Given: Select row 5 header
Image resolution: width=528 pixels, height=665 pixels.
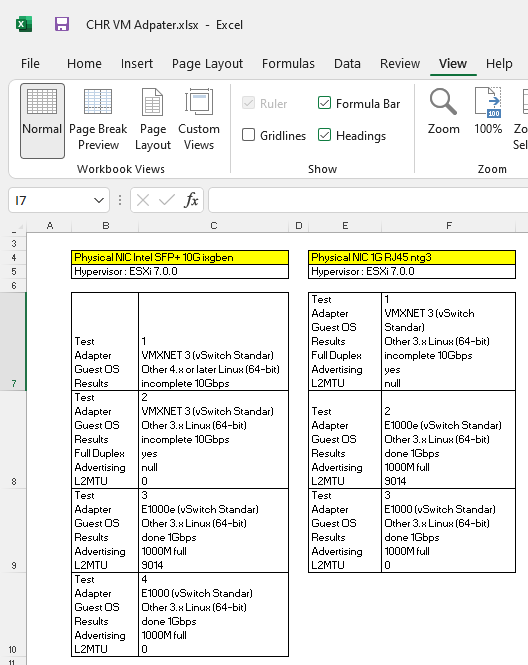Looking at the screenshot, I should pyautogui.click(x=14, y=271).
